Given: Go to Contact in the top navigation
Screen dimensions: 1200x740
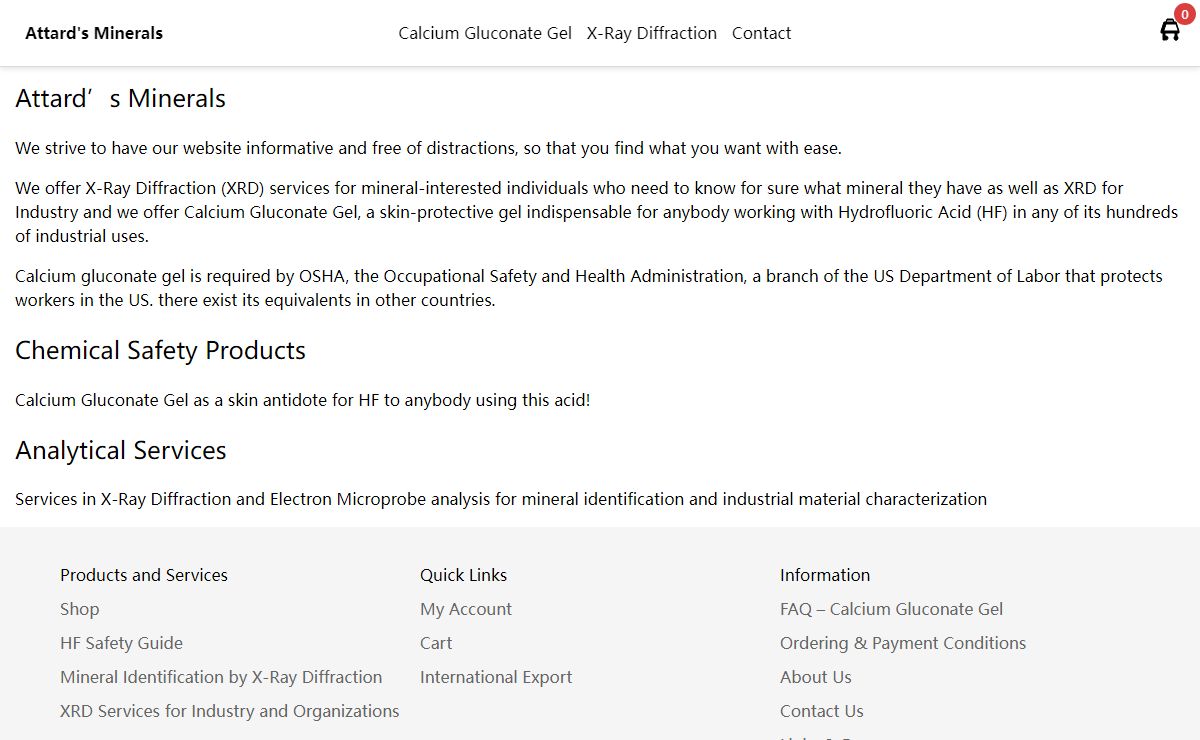Looking at the screenshot, I should coord(761,33).
